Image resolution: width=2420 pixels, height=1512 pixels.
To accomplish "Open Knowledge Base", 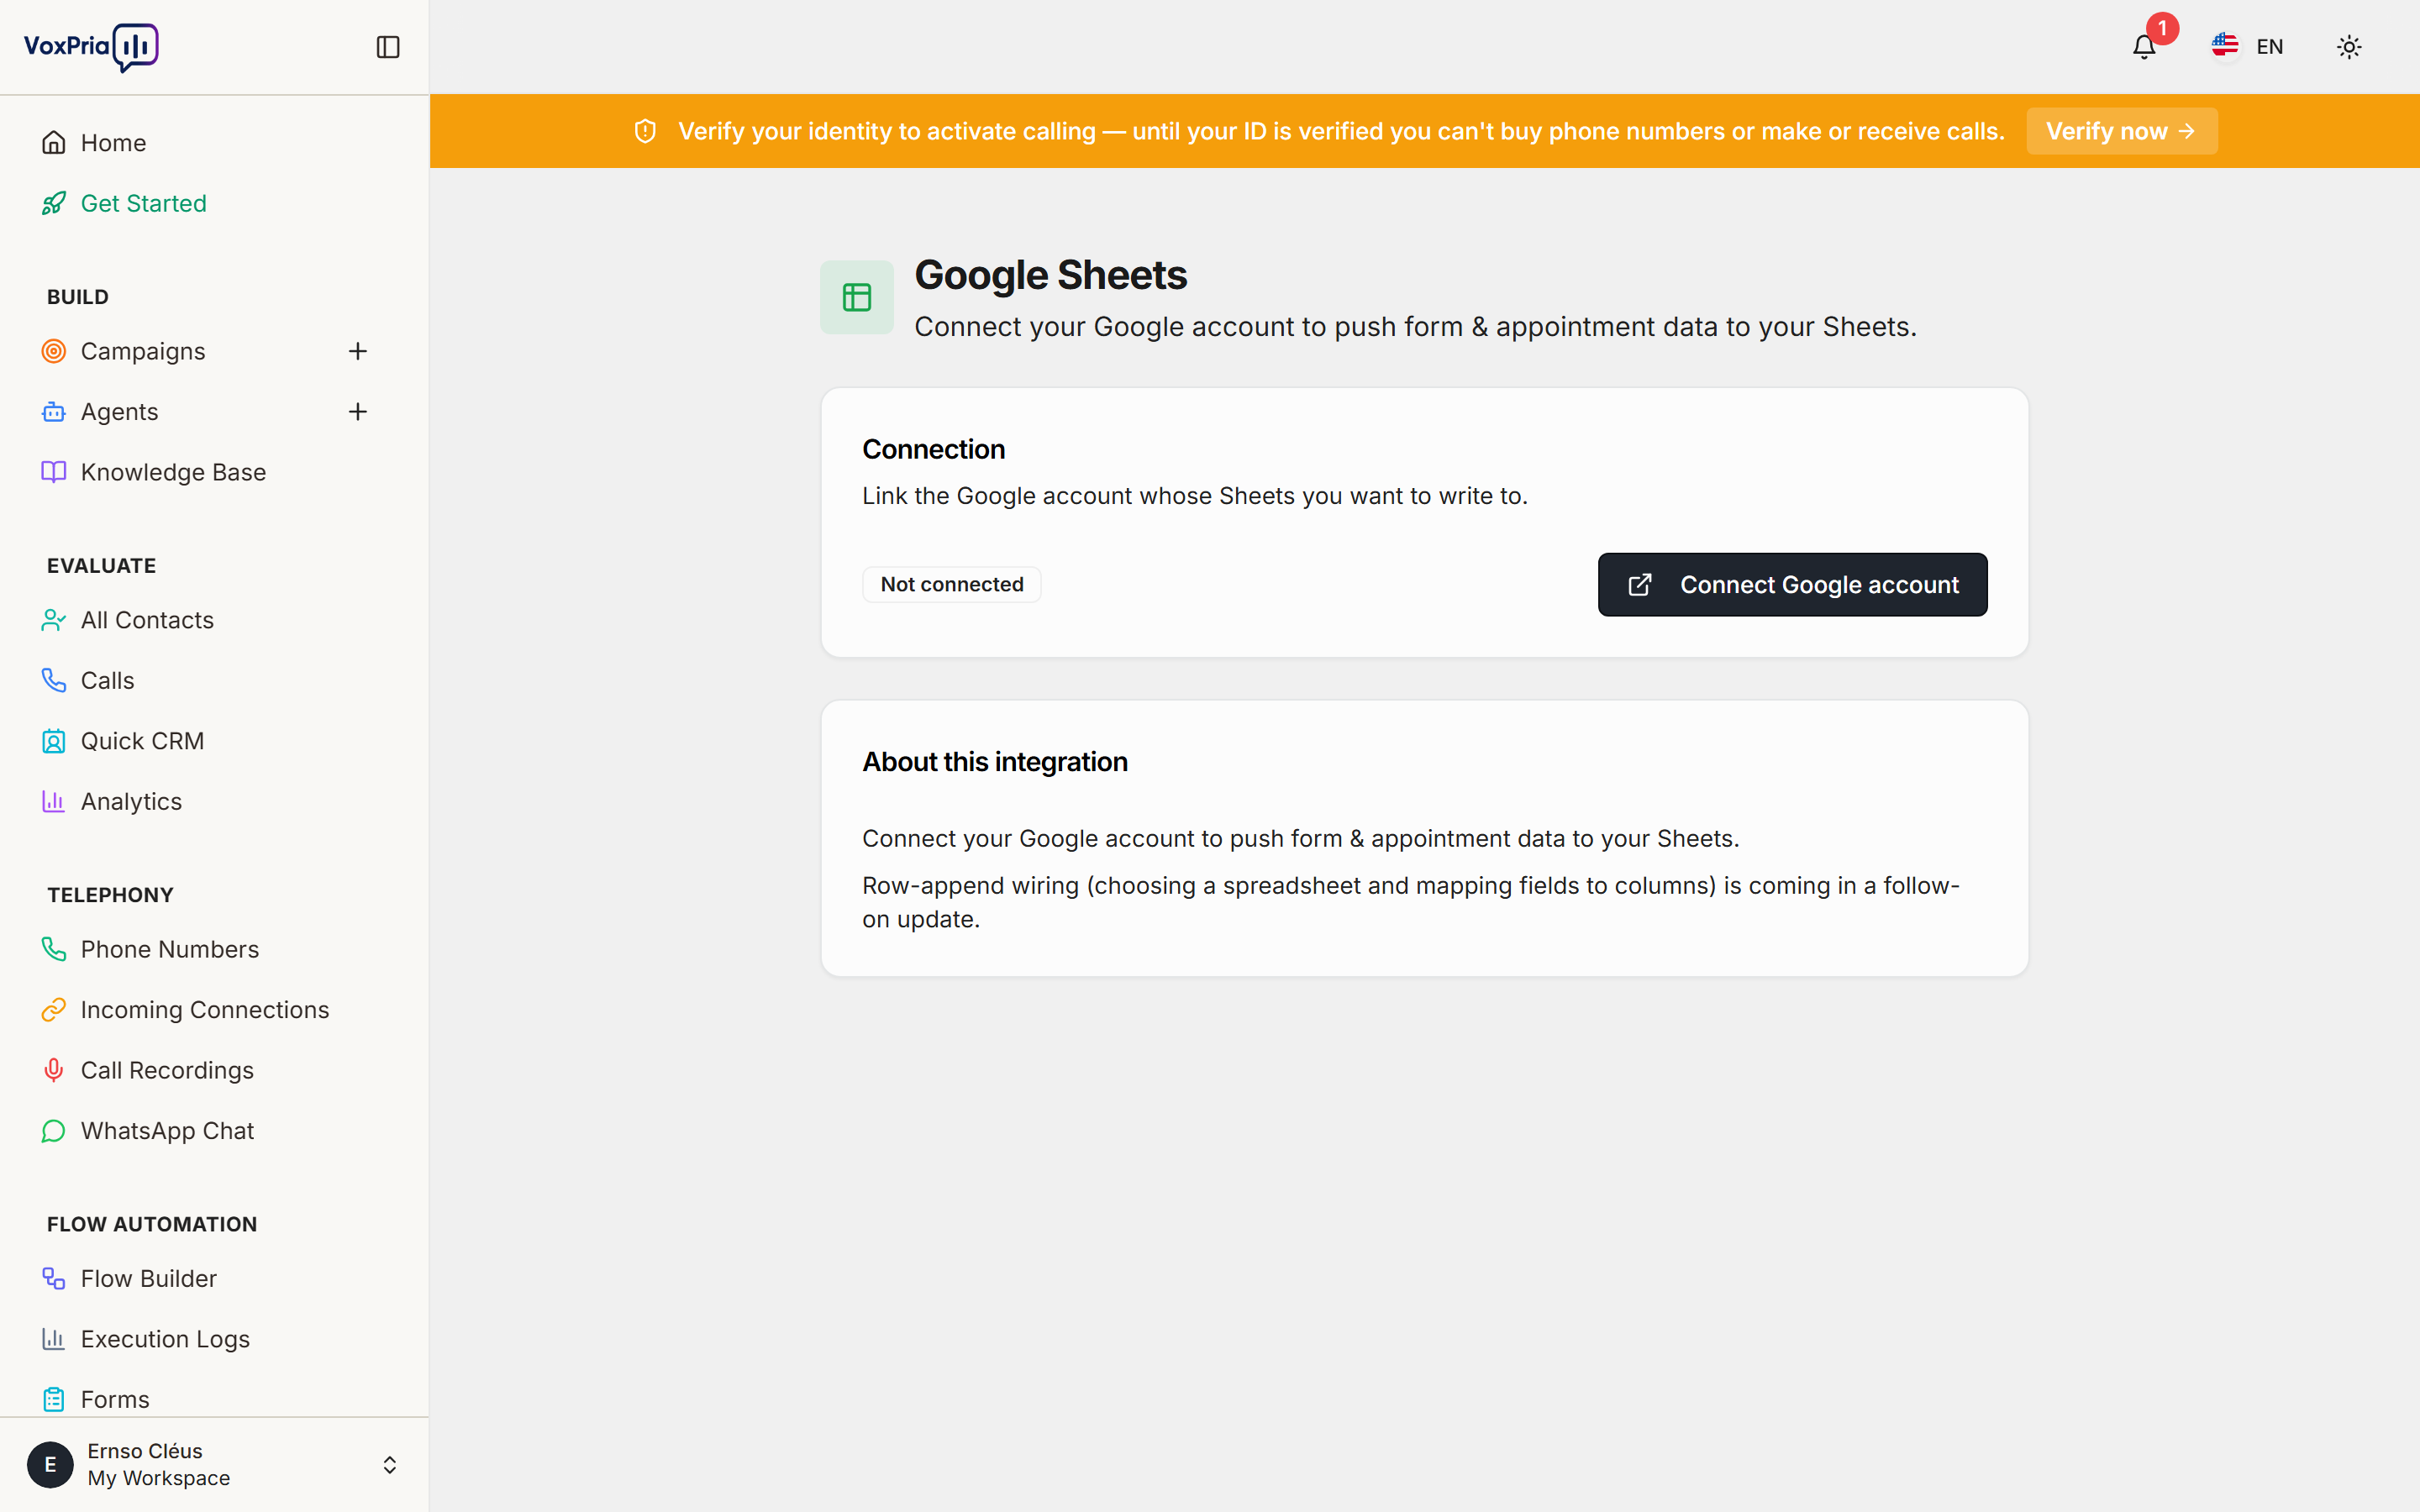I will tap(214, 472).
